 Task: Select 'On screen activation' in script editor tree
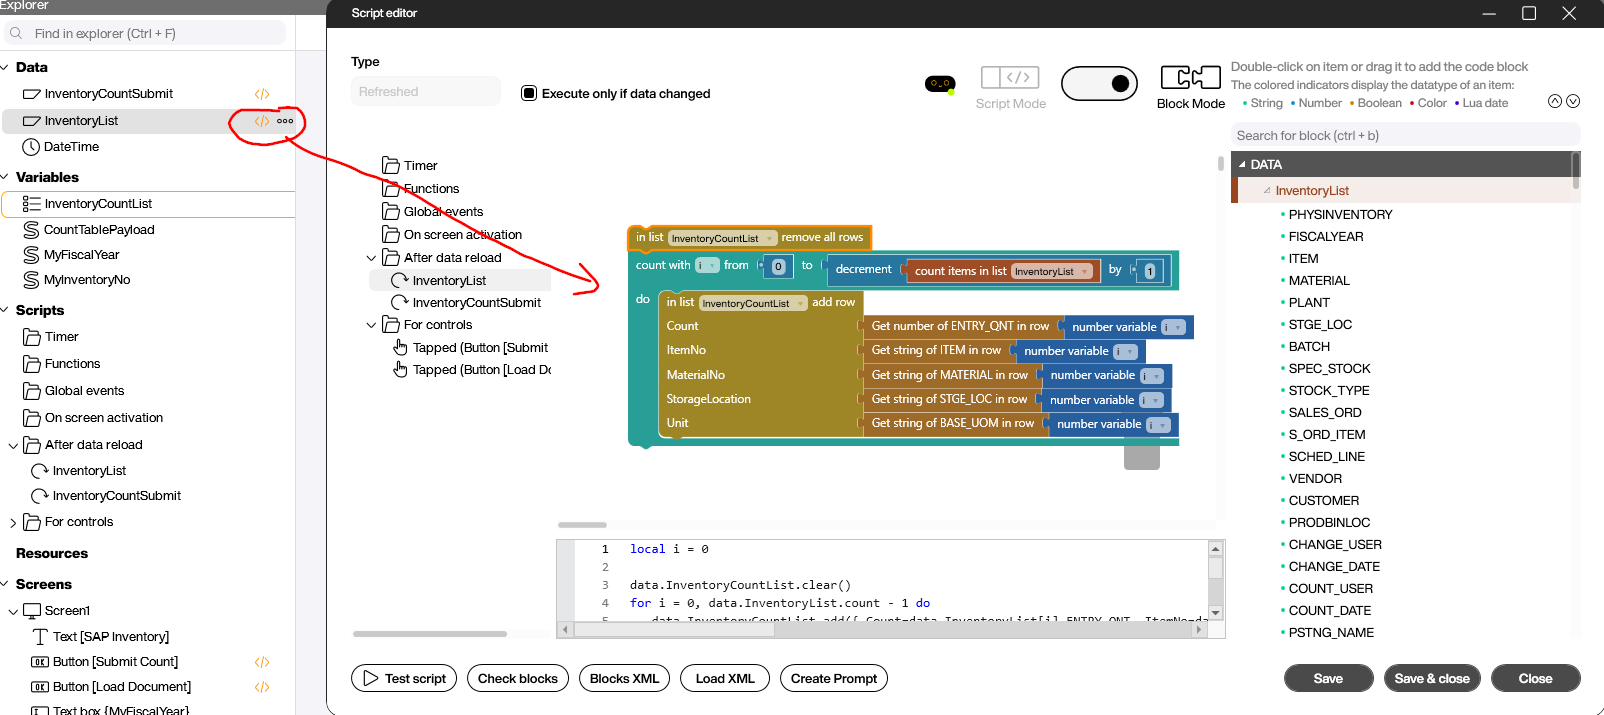[x=462, y=235]
